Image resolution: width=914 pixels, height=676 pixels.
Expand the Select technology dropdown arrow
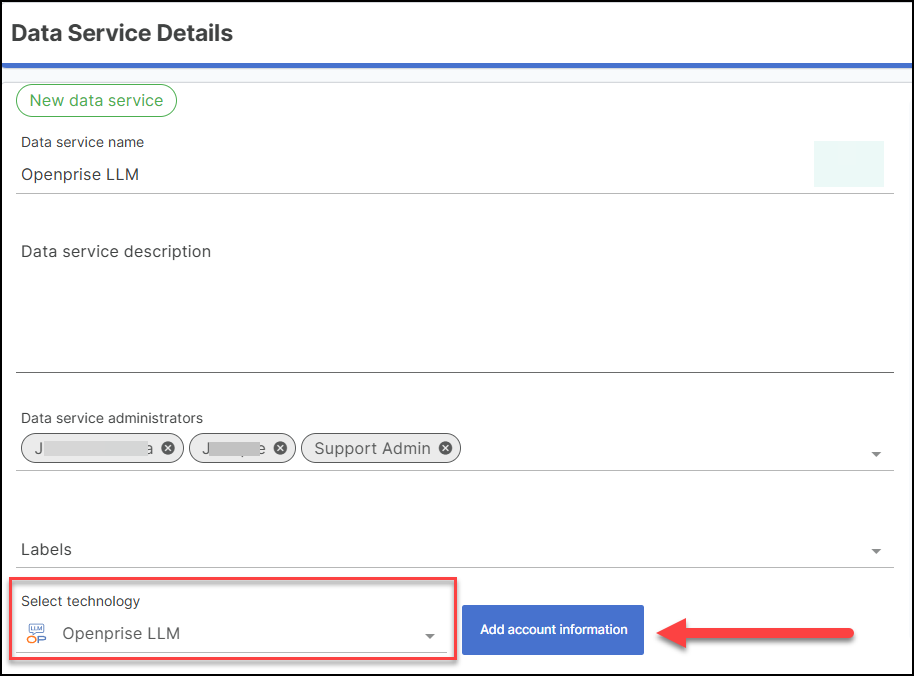tap(430, 636)
